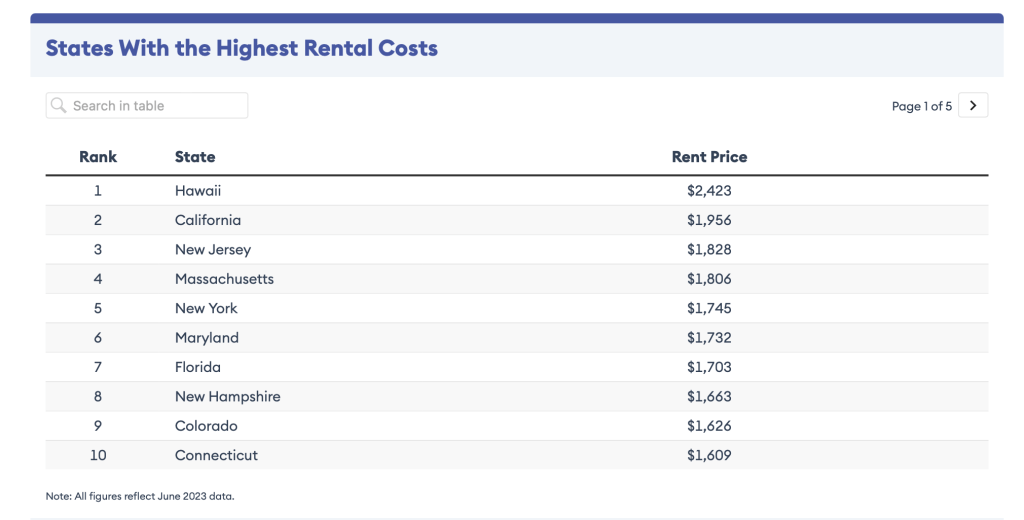Image resolution: width=1024 pixels, height=520 pixels.
Task: Select the Colorado state cell
Action: pyautogui.click(x=206, y=426)
